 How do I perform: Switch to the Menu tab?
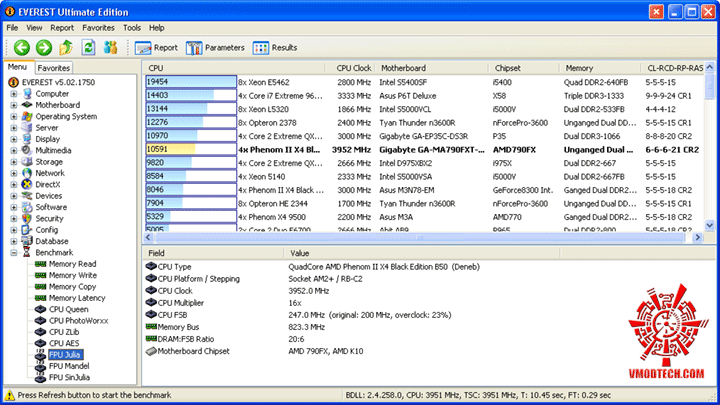(x=17, y=67)
